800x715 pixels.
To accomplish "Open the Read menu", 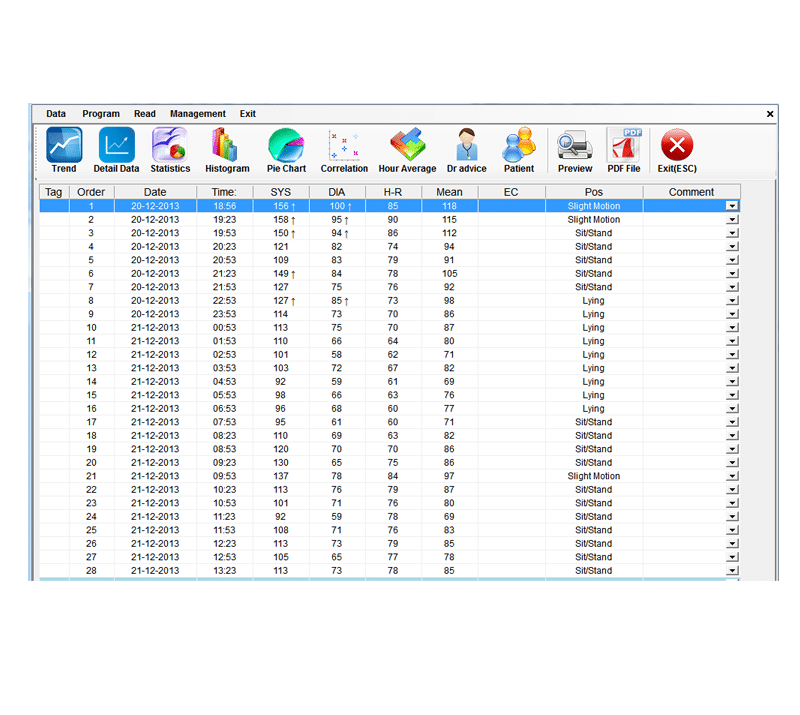I will (x=145, y=114).
